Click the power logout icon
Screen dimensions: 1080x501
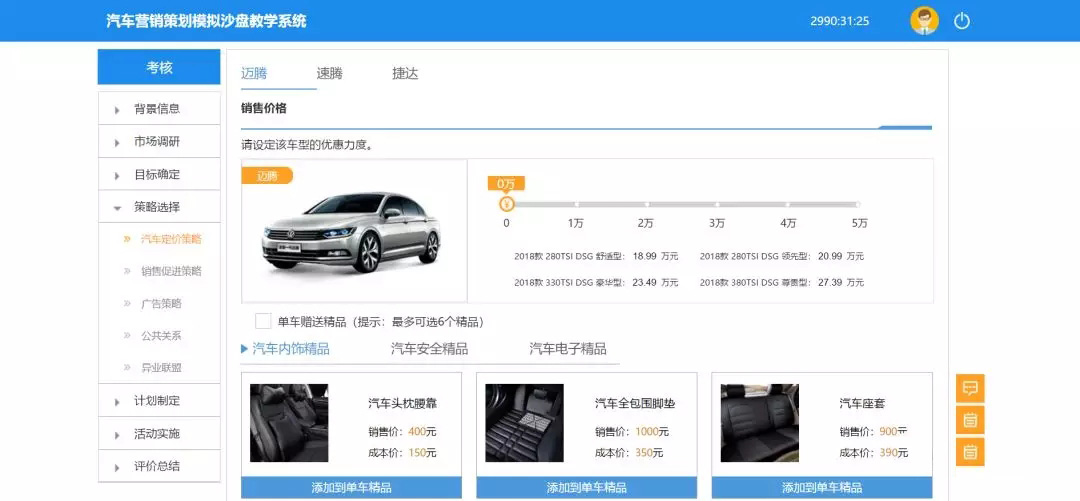962,21
